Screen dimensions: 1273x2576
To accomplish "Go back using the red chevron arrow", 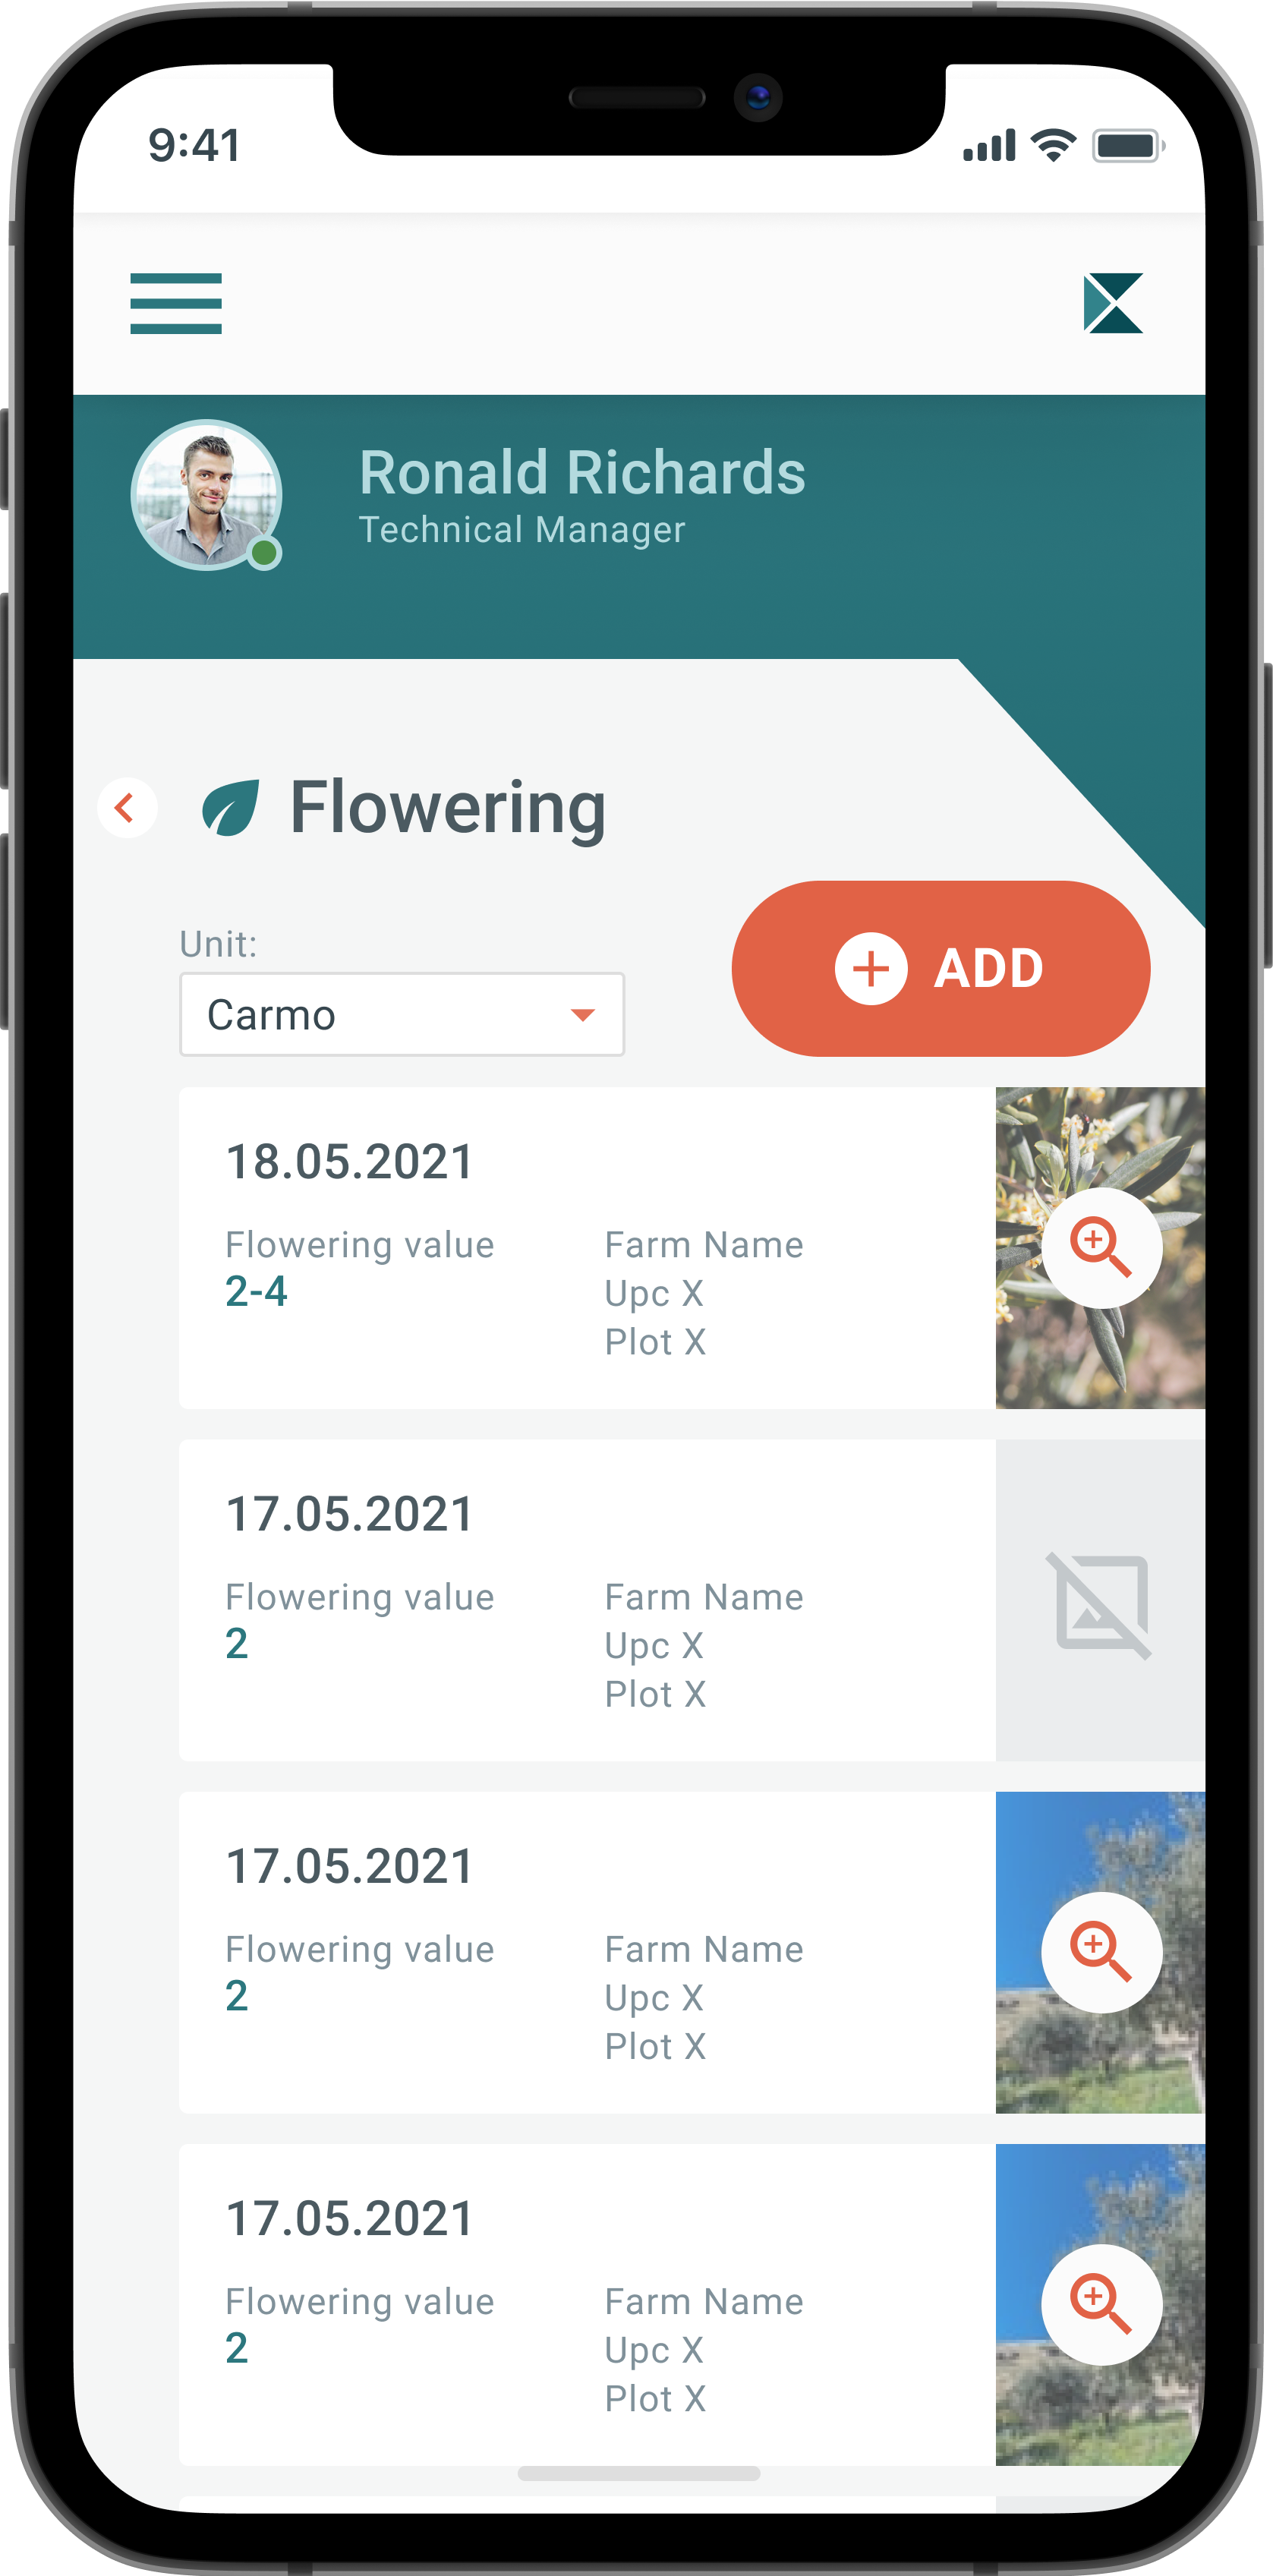I will [x=127, y=807].
